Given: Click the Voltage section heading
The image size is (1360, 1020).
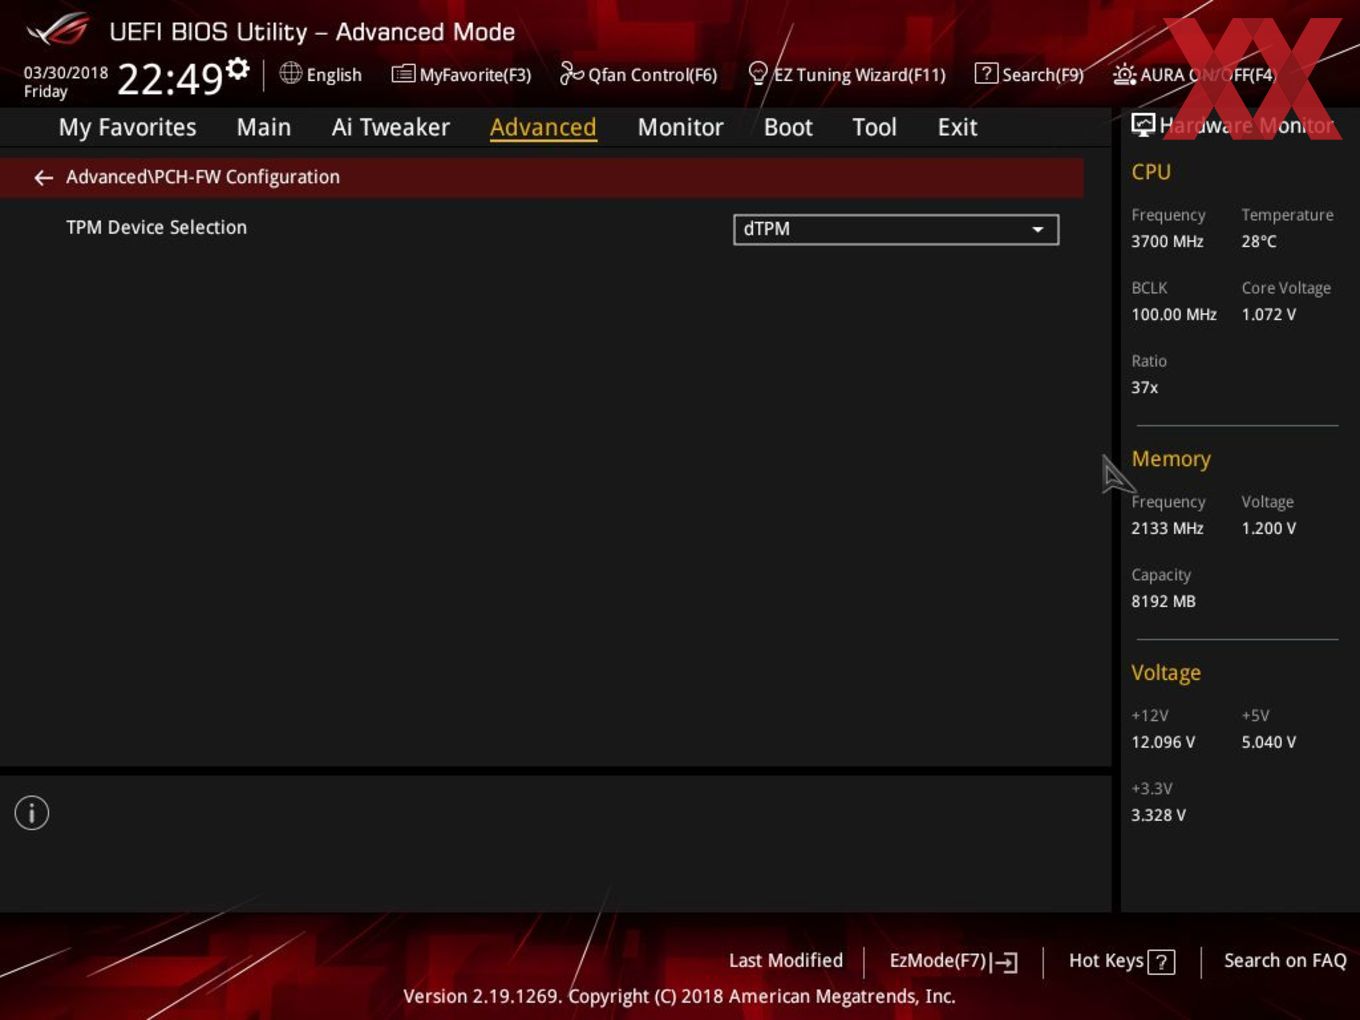Looking at the screenshot, I should [1166, 673].
